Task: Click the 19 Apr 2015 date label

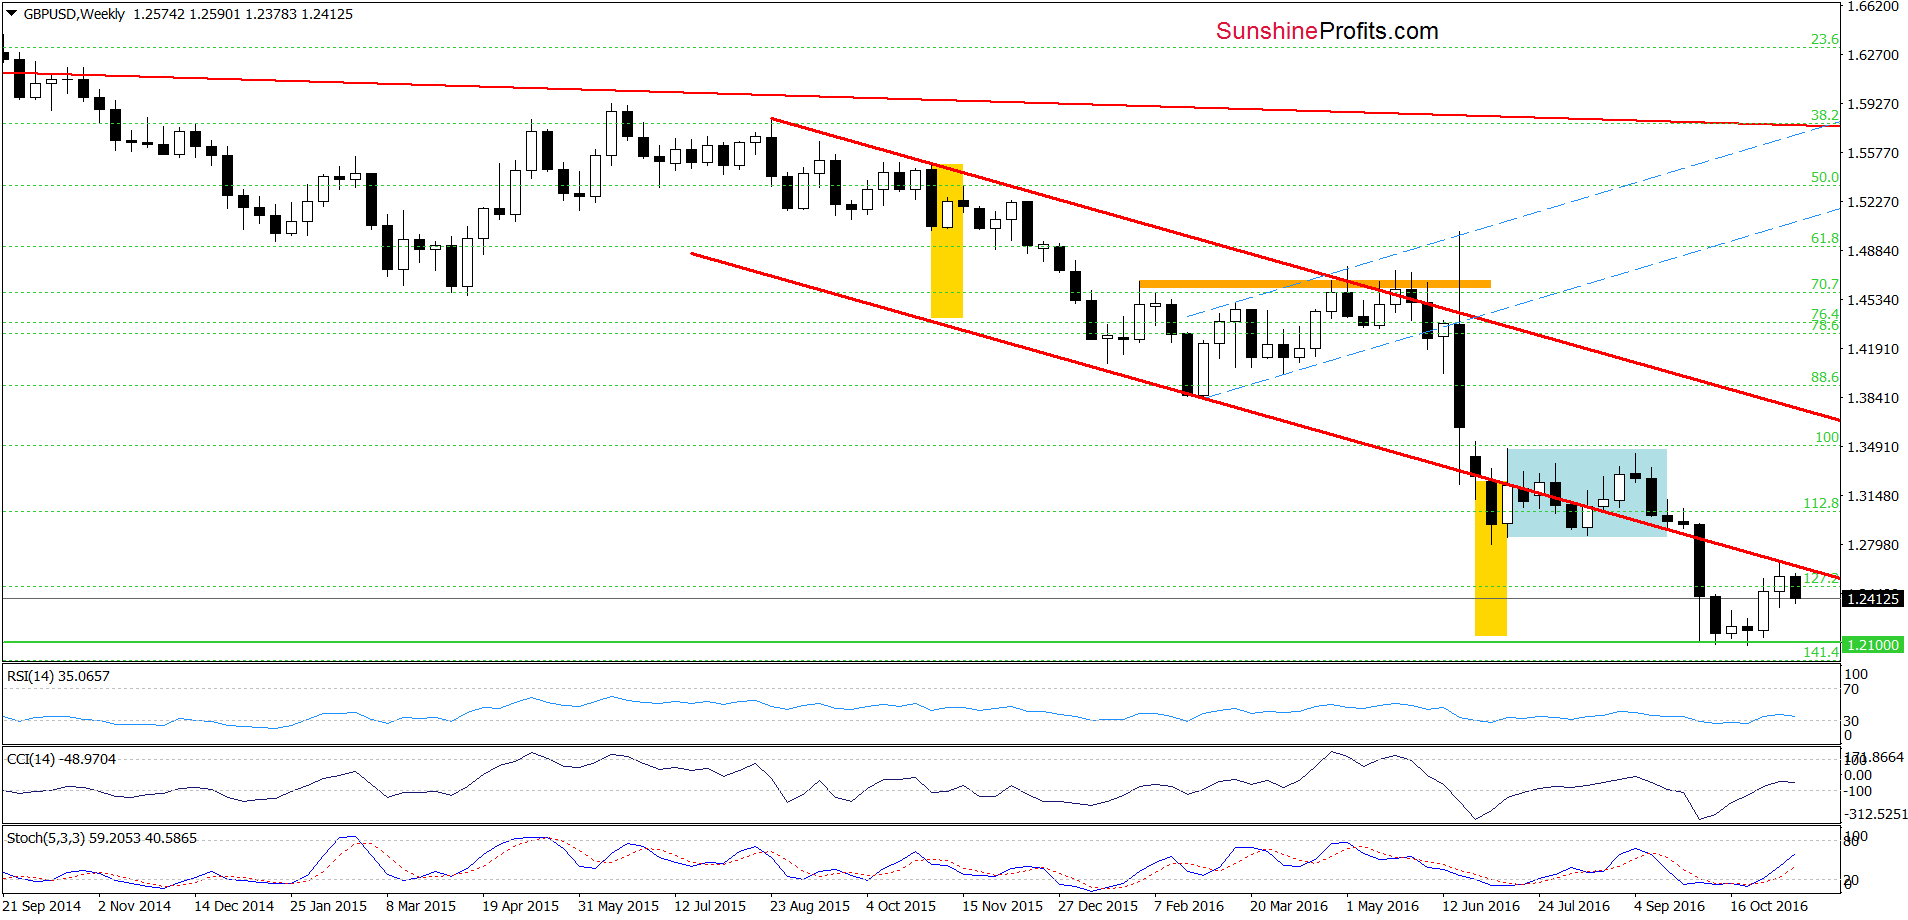Action: coord(520,906)
